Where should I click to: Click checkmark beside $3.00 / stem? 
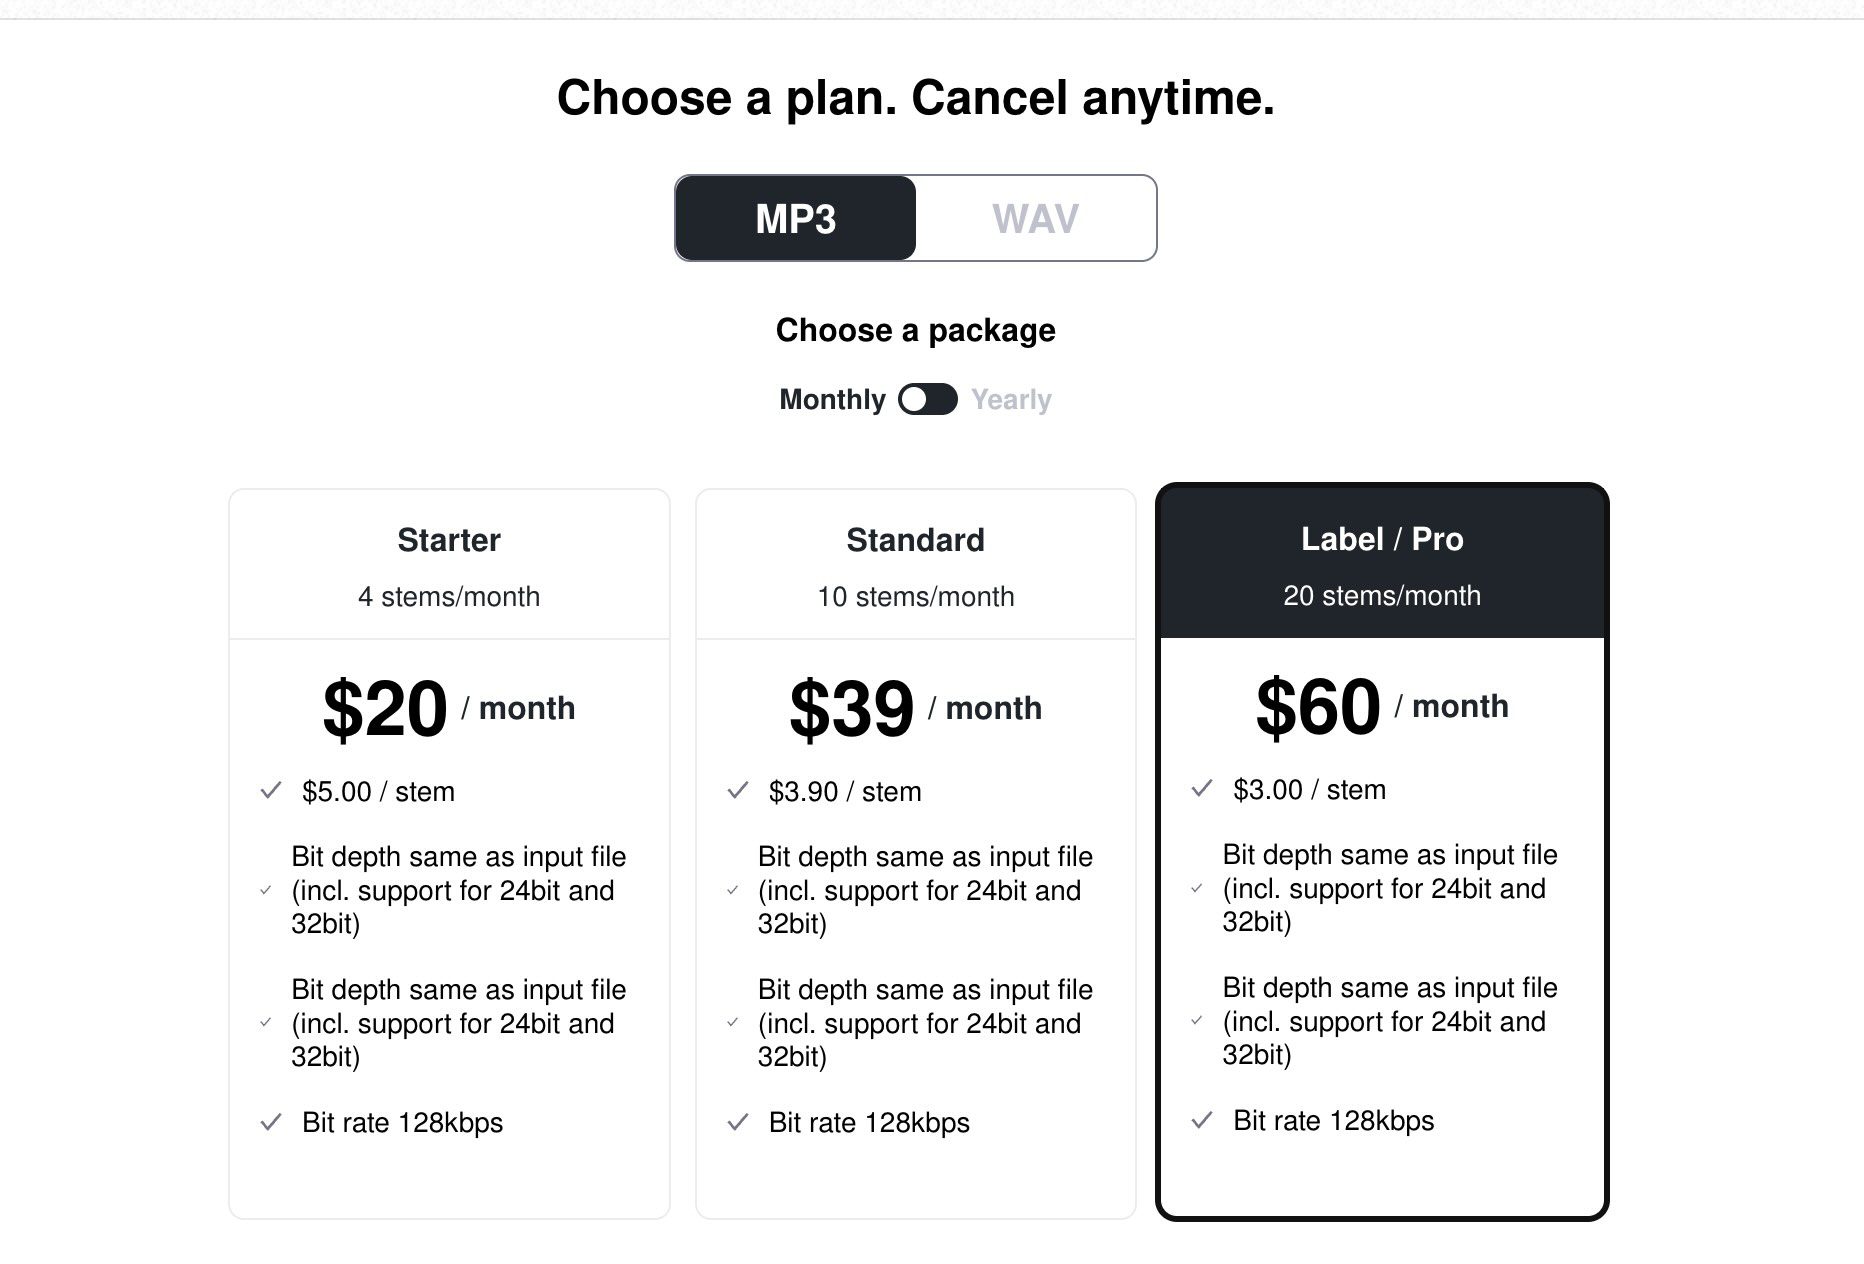(1202, 789)
